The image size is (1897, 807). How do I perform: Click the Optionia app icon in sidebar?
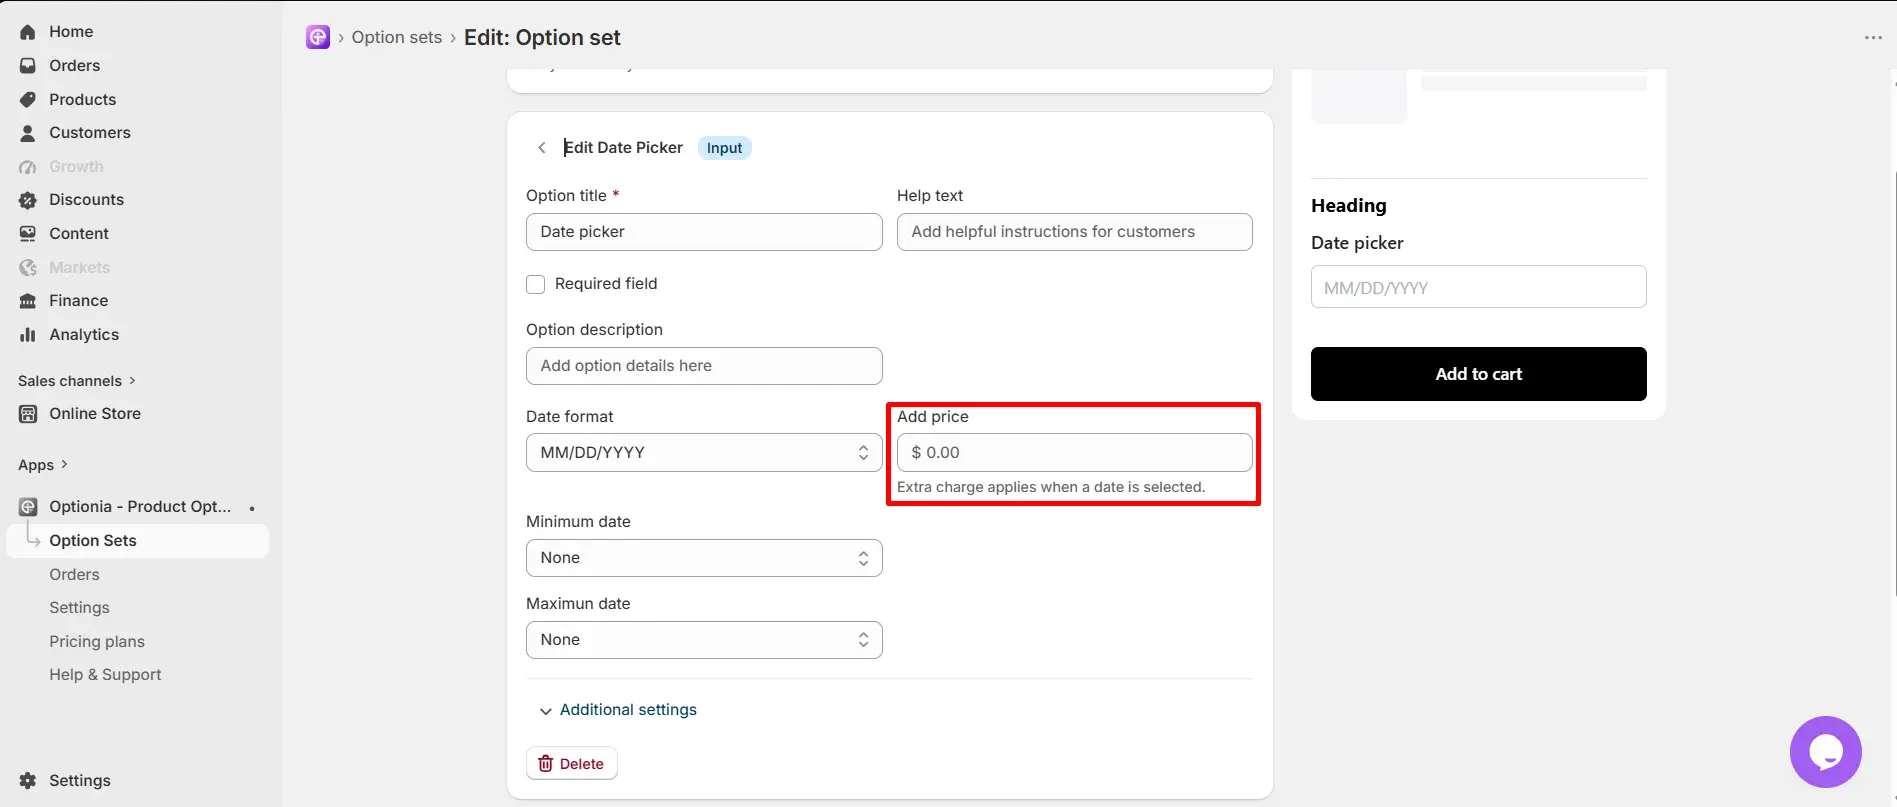pos(28,507)
